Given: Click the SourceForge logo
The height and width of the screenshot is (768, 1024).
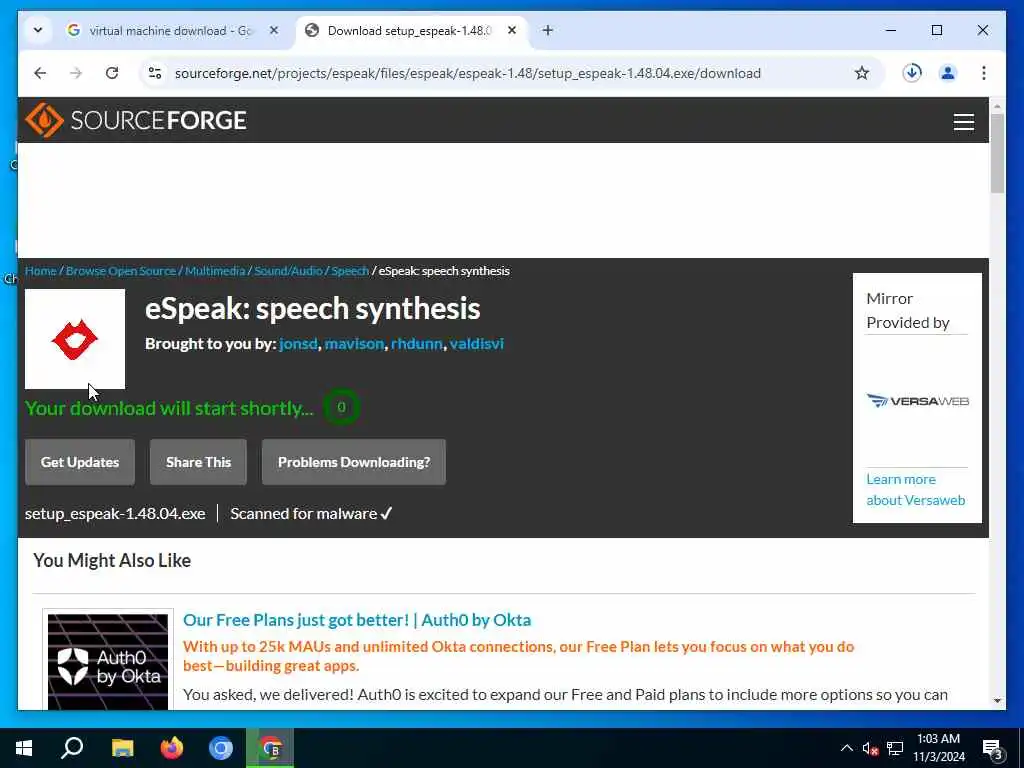Looking at the screenshot, I should tap(136, 120).
